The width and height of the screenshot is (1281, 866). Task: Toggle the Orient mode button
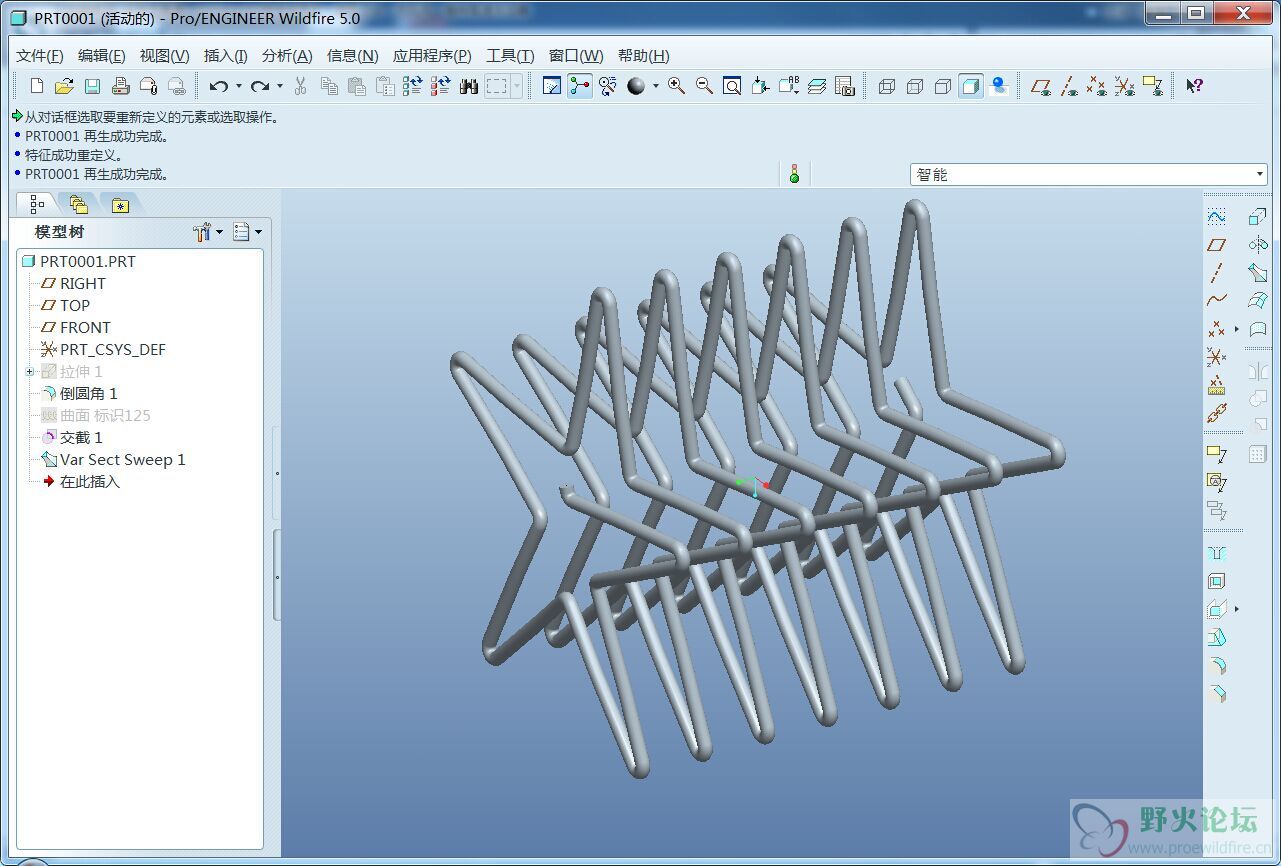tap(608, 86)
